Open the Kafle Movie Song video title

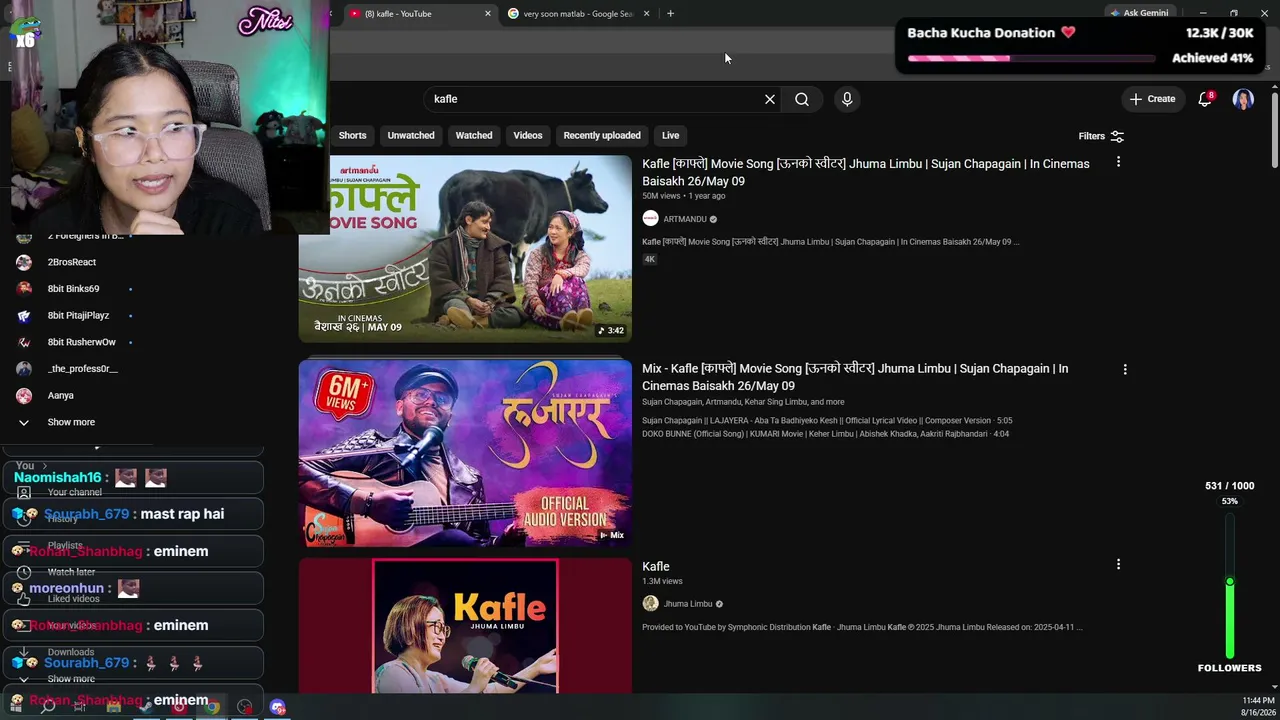(x=866, y=172)
